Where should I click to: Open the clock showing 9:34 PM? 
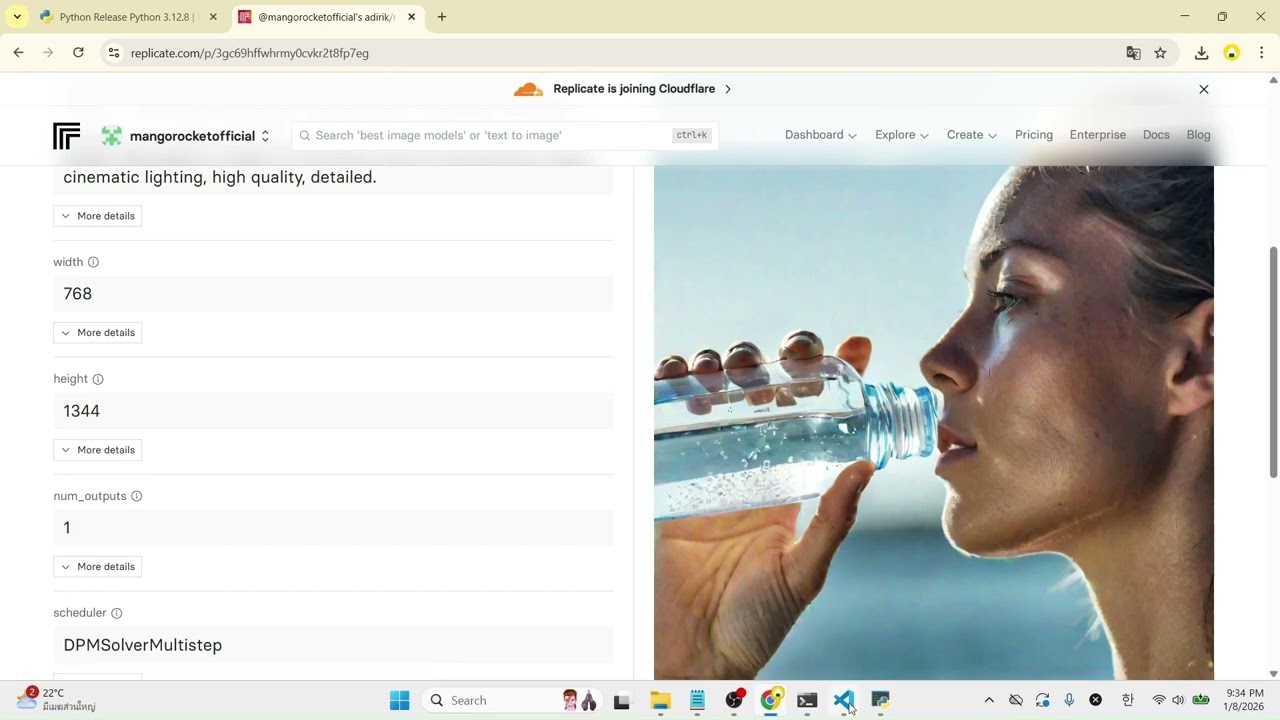click(1244, 700)
